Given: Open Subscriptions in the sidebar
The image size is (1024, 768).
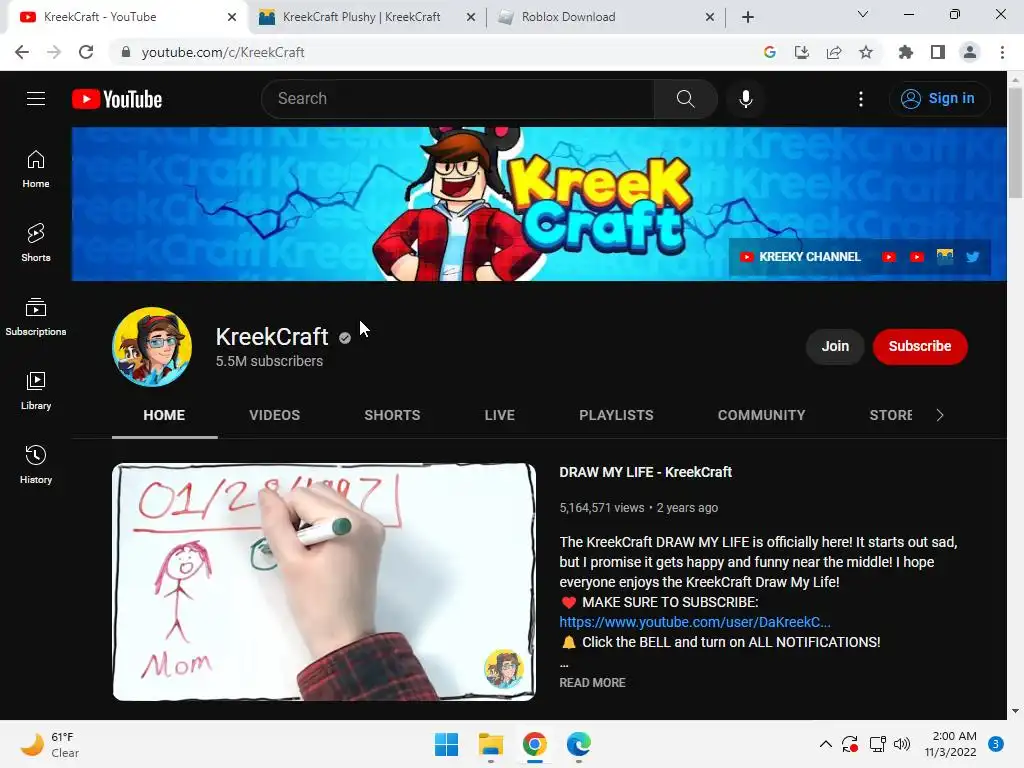Looking at the screenshot, I should [36, 317].
